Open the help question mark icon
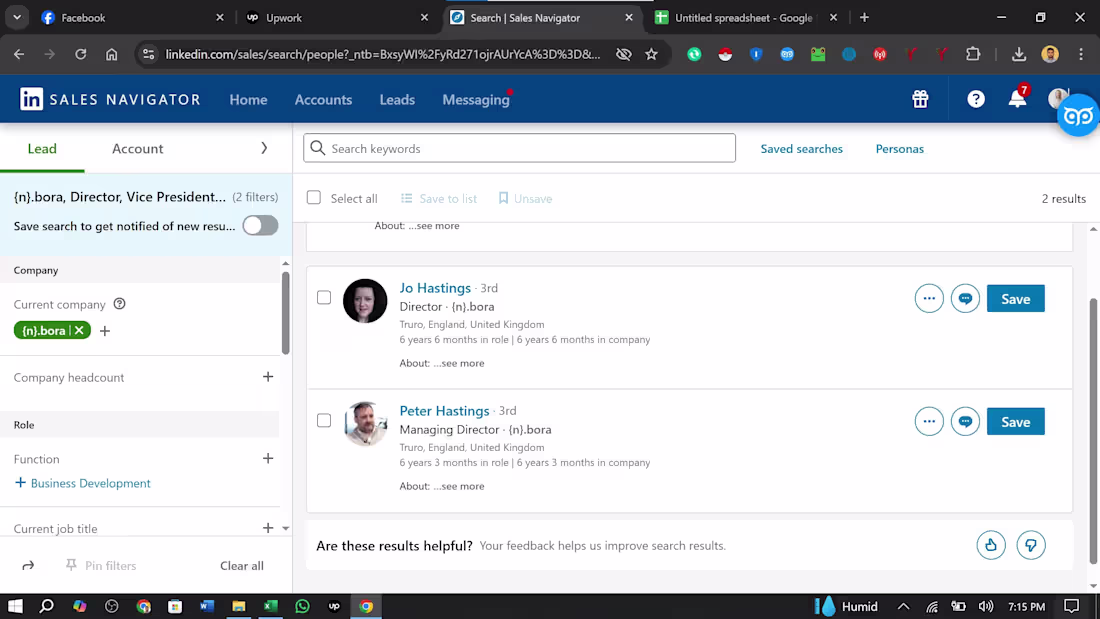The height and width of the screenshot is (619, 1100). coord(976,100)
